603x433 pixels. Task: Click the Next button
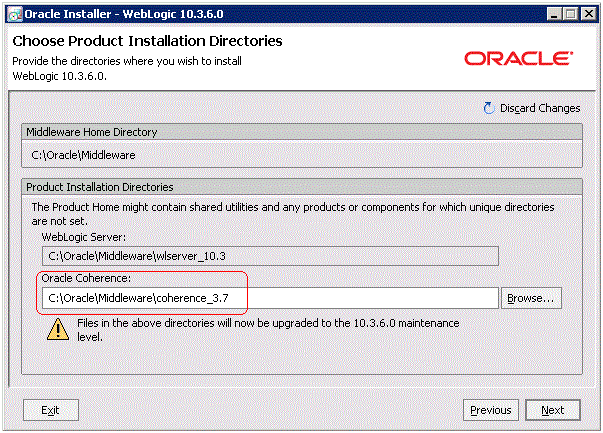(553, 410)
